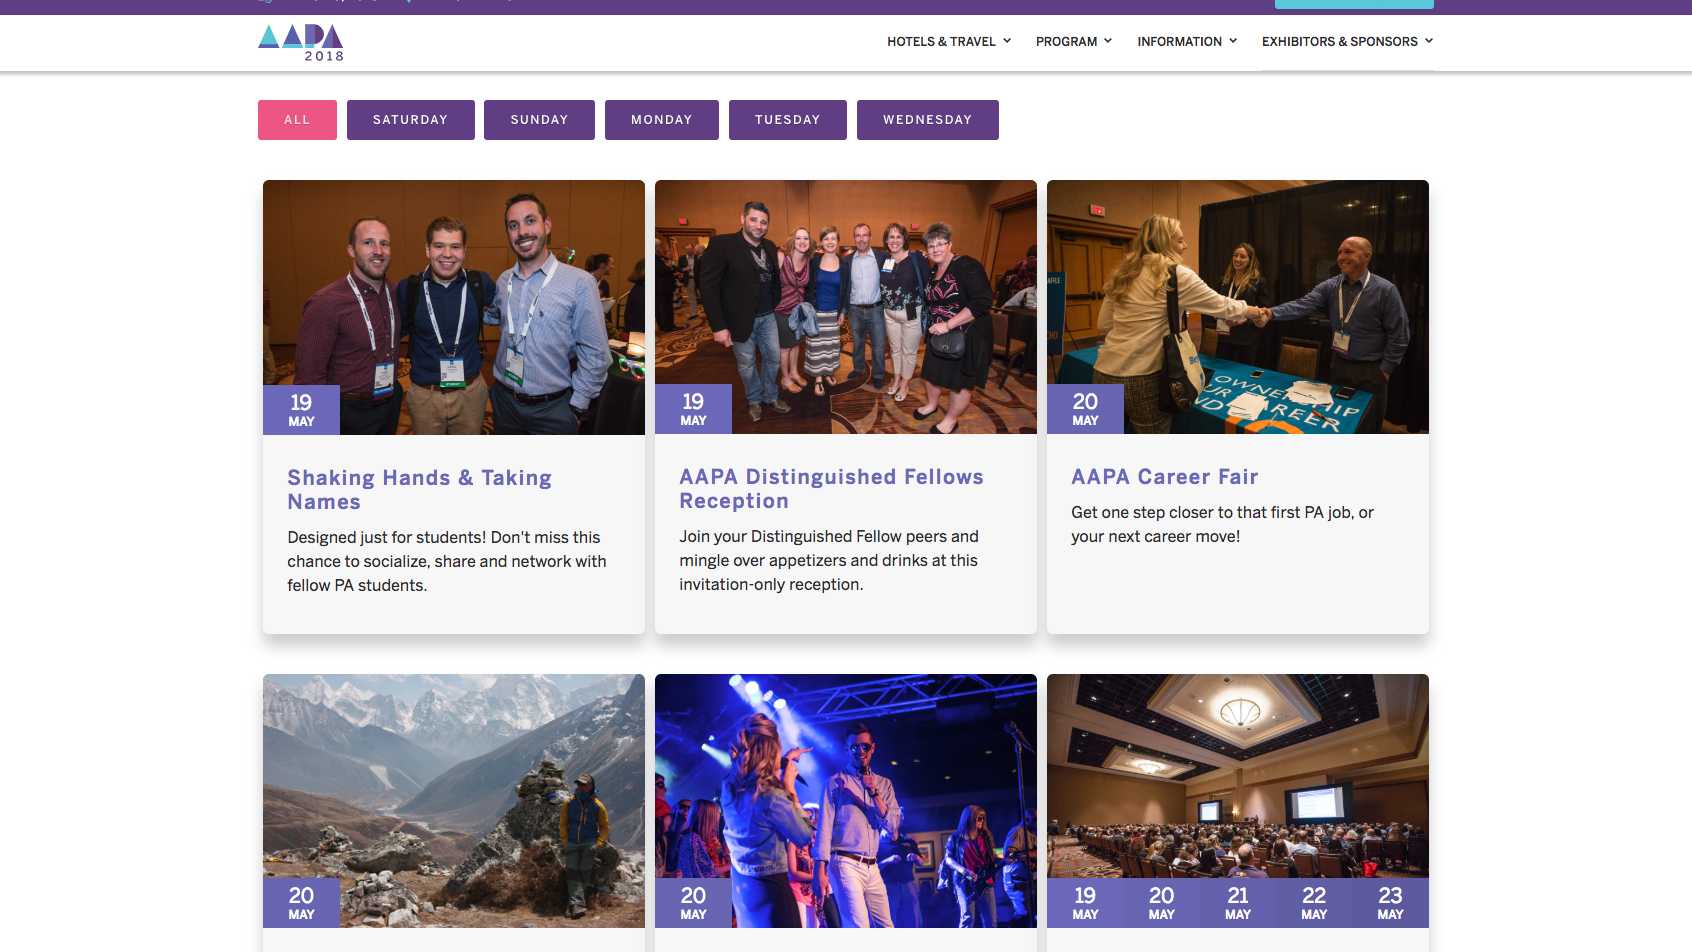1692x952 pixels.
Task: Click the 21 May badge on ballroom card
Action: (1238, 903)
